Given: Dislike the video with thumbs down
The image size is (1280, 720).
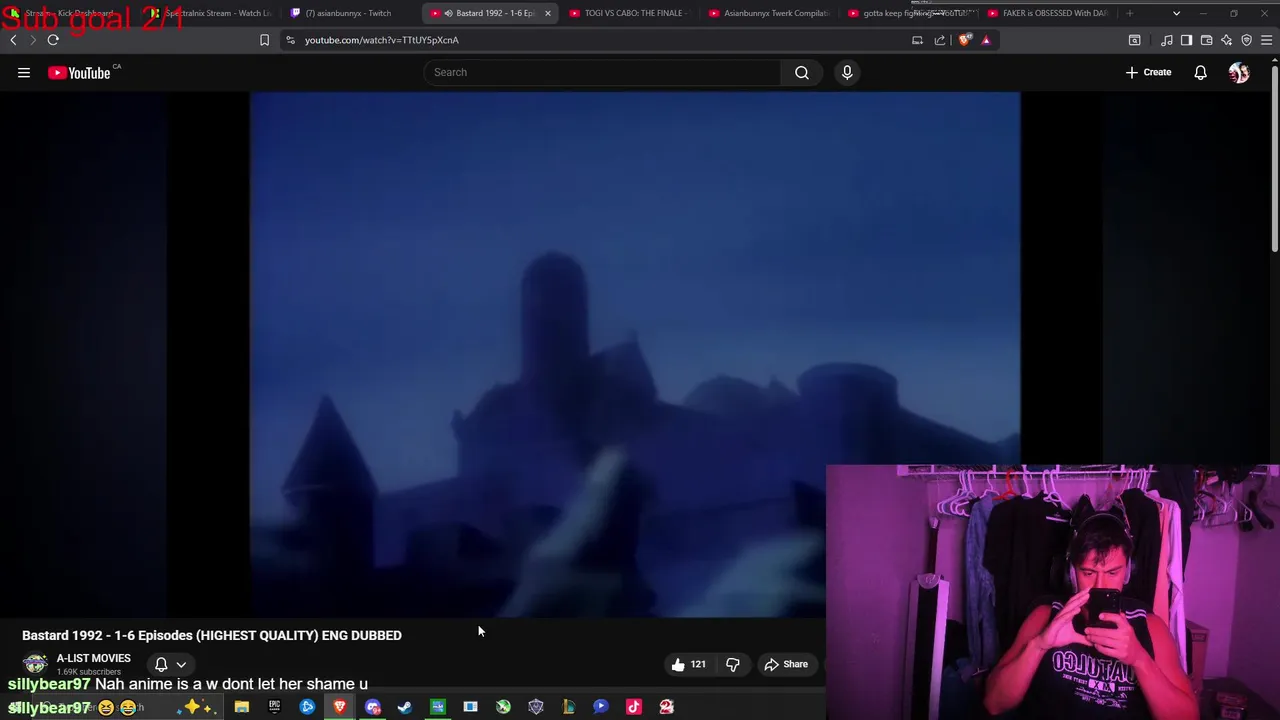Looking at the screenshot, I should 733,664.
